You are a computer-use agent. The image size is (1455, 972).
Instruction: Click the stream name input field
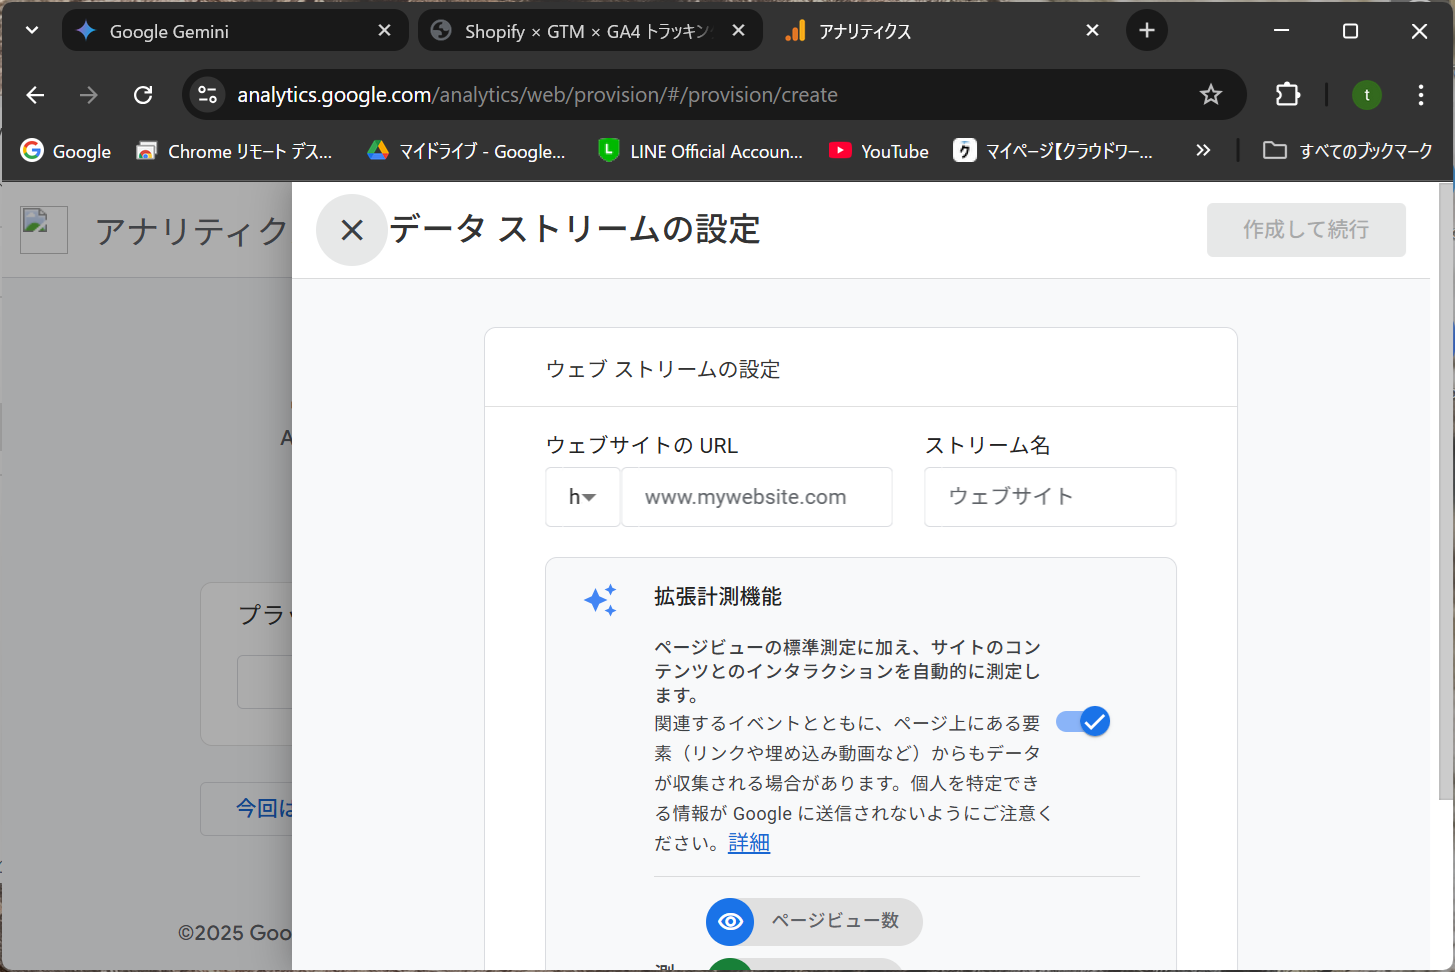click(x=1050, y=497)
